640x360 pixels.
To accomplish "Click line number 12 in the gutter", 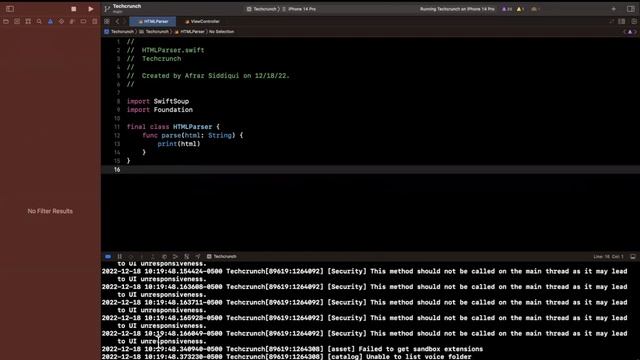I will tap(117, 136).
